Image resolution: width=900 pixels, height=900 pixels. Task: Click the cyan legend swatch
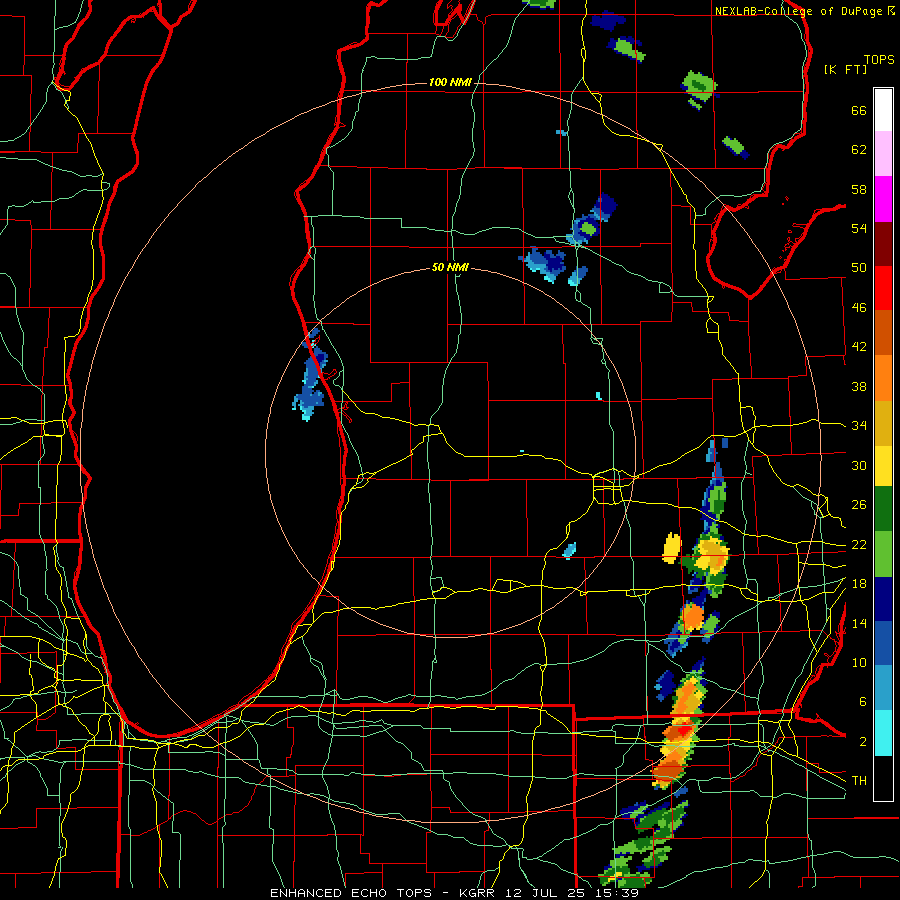click(883, 733)
